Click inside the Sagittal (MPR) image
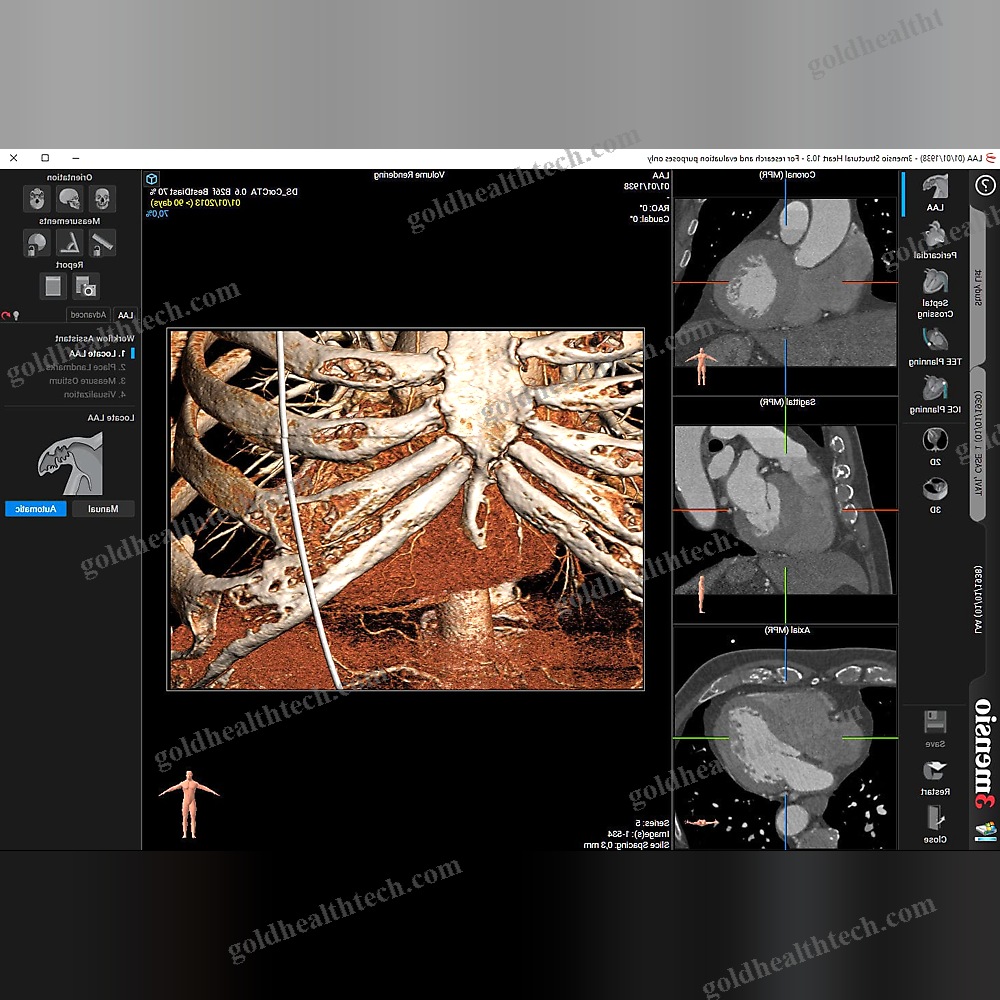1000x1000 pixels. pos(786,509)
